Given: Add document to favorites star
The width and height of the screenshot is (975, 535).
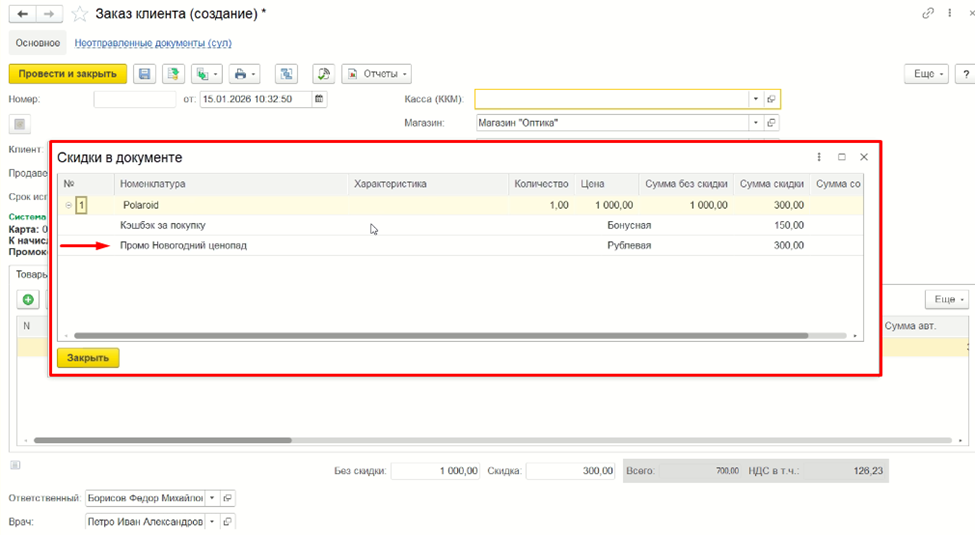Looking at the screenshot, I should tap(80, 14).
